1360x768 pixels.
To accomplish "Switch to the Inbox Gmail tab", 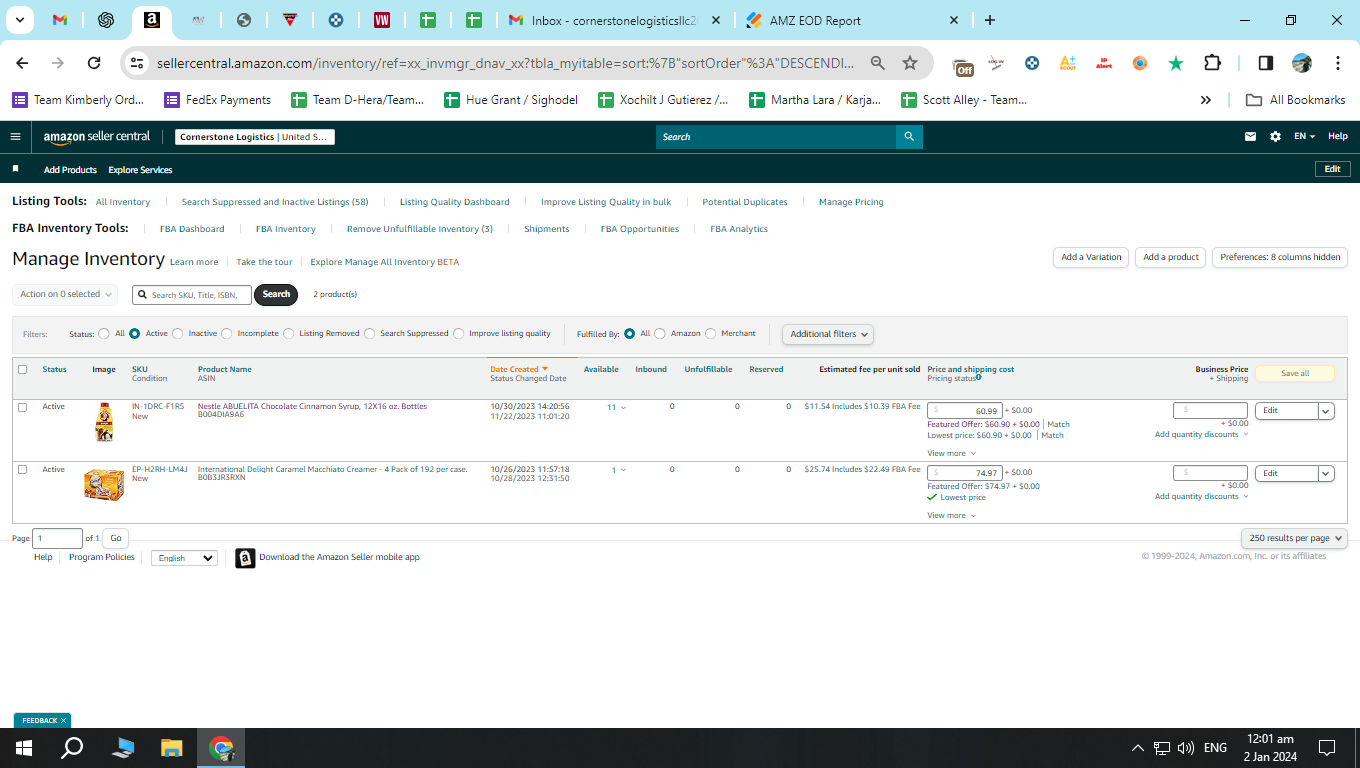I will point(615,20).
